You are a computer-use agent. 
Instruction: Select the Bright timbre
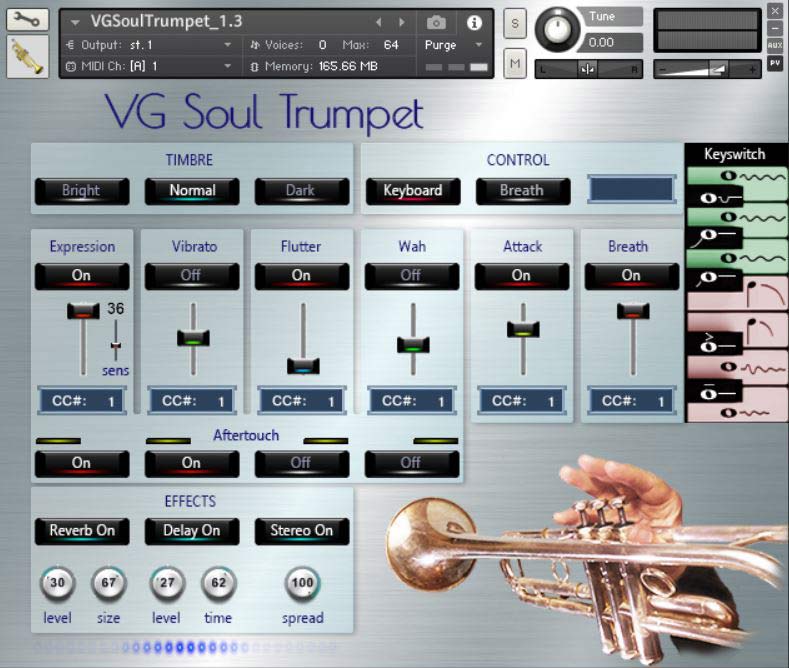tap(82, 191)
